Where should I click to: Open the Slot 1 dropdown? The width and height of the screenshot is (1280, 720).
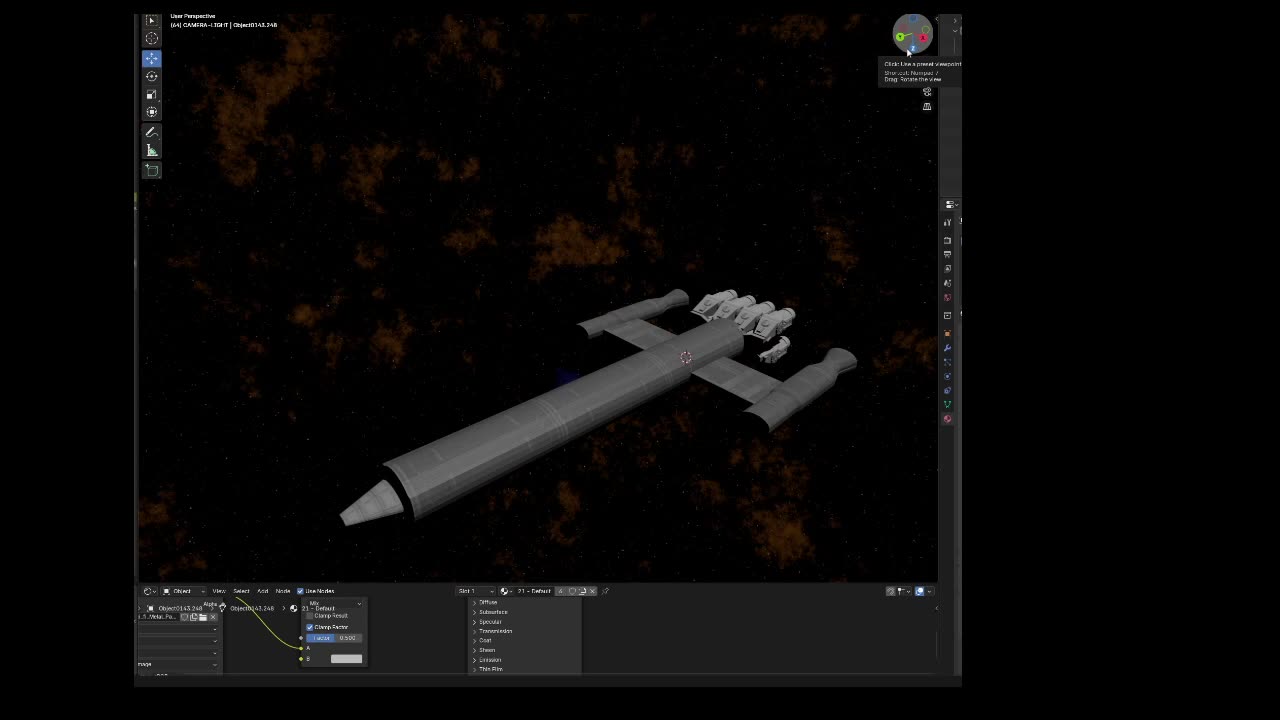point(476,591)
